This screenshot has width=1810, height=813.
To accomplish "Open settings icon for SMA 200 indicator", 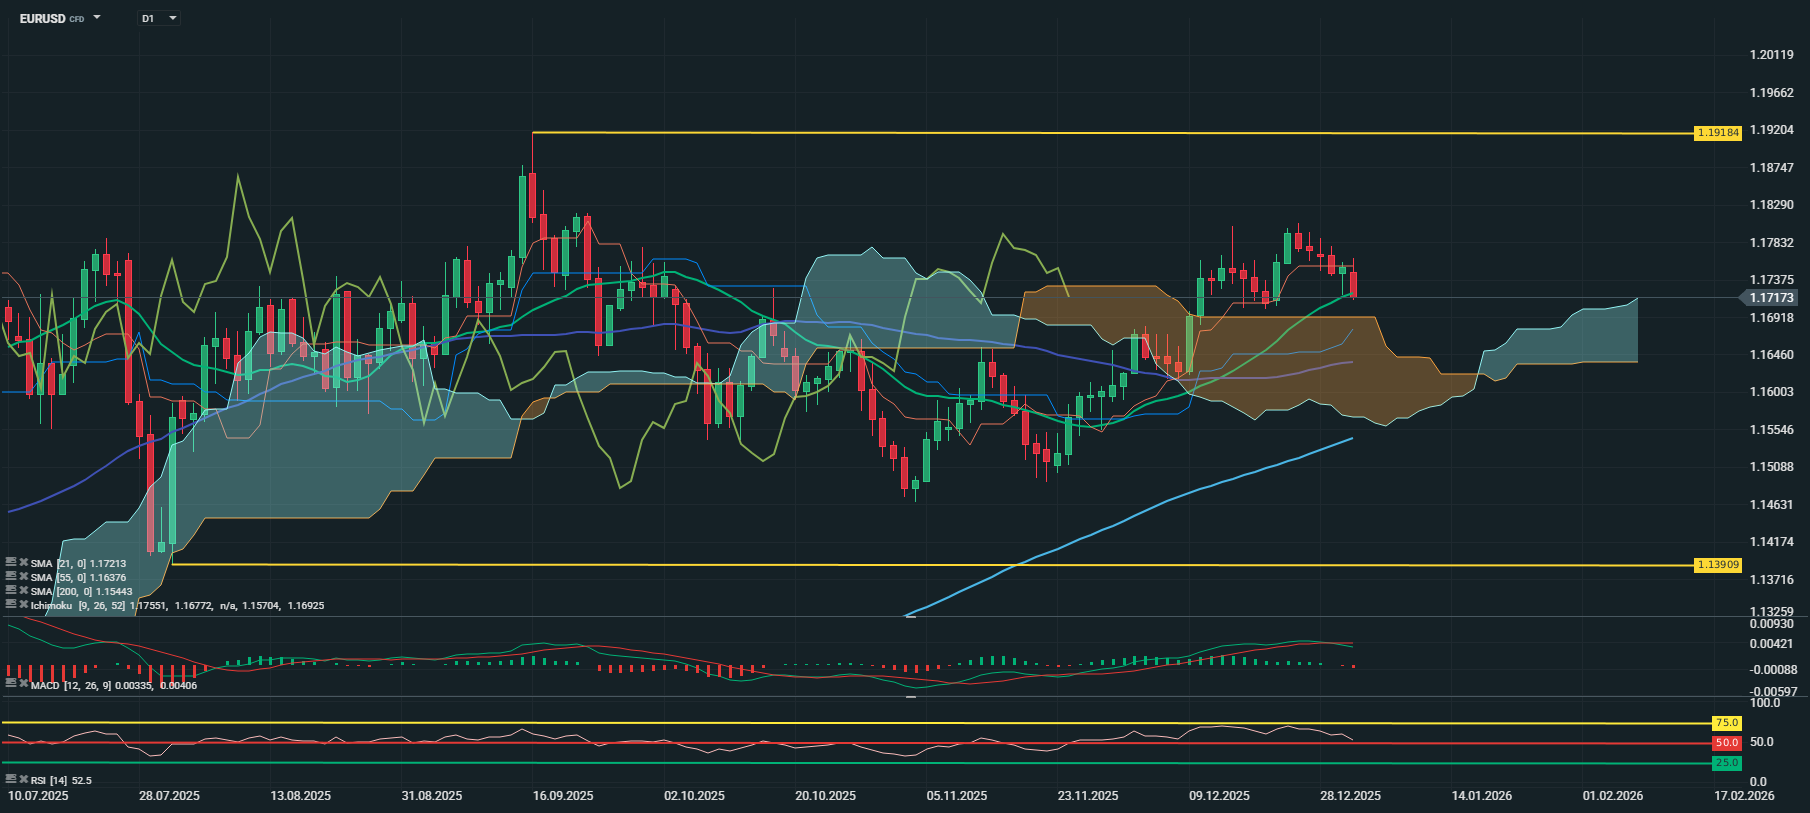I will [x=11, y=591].
